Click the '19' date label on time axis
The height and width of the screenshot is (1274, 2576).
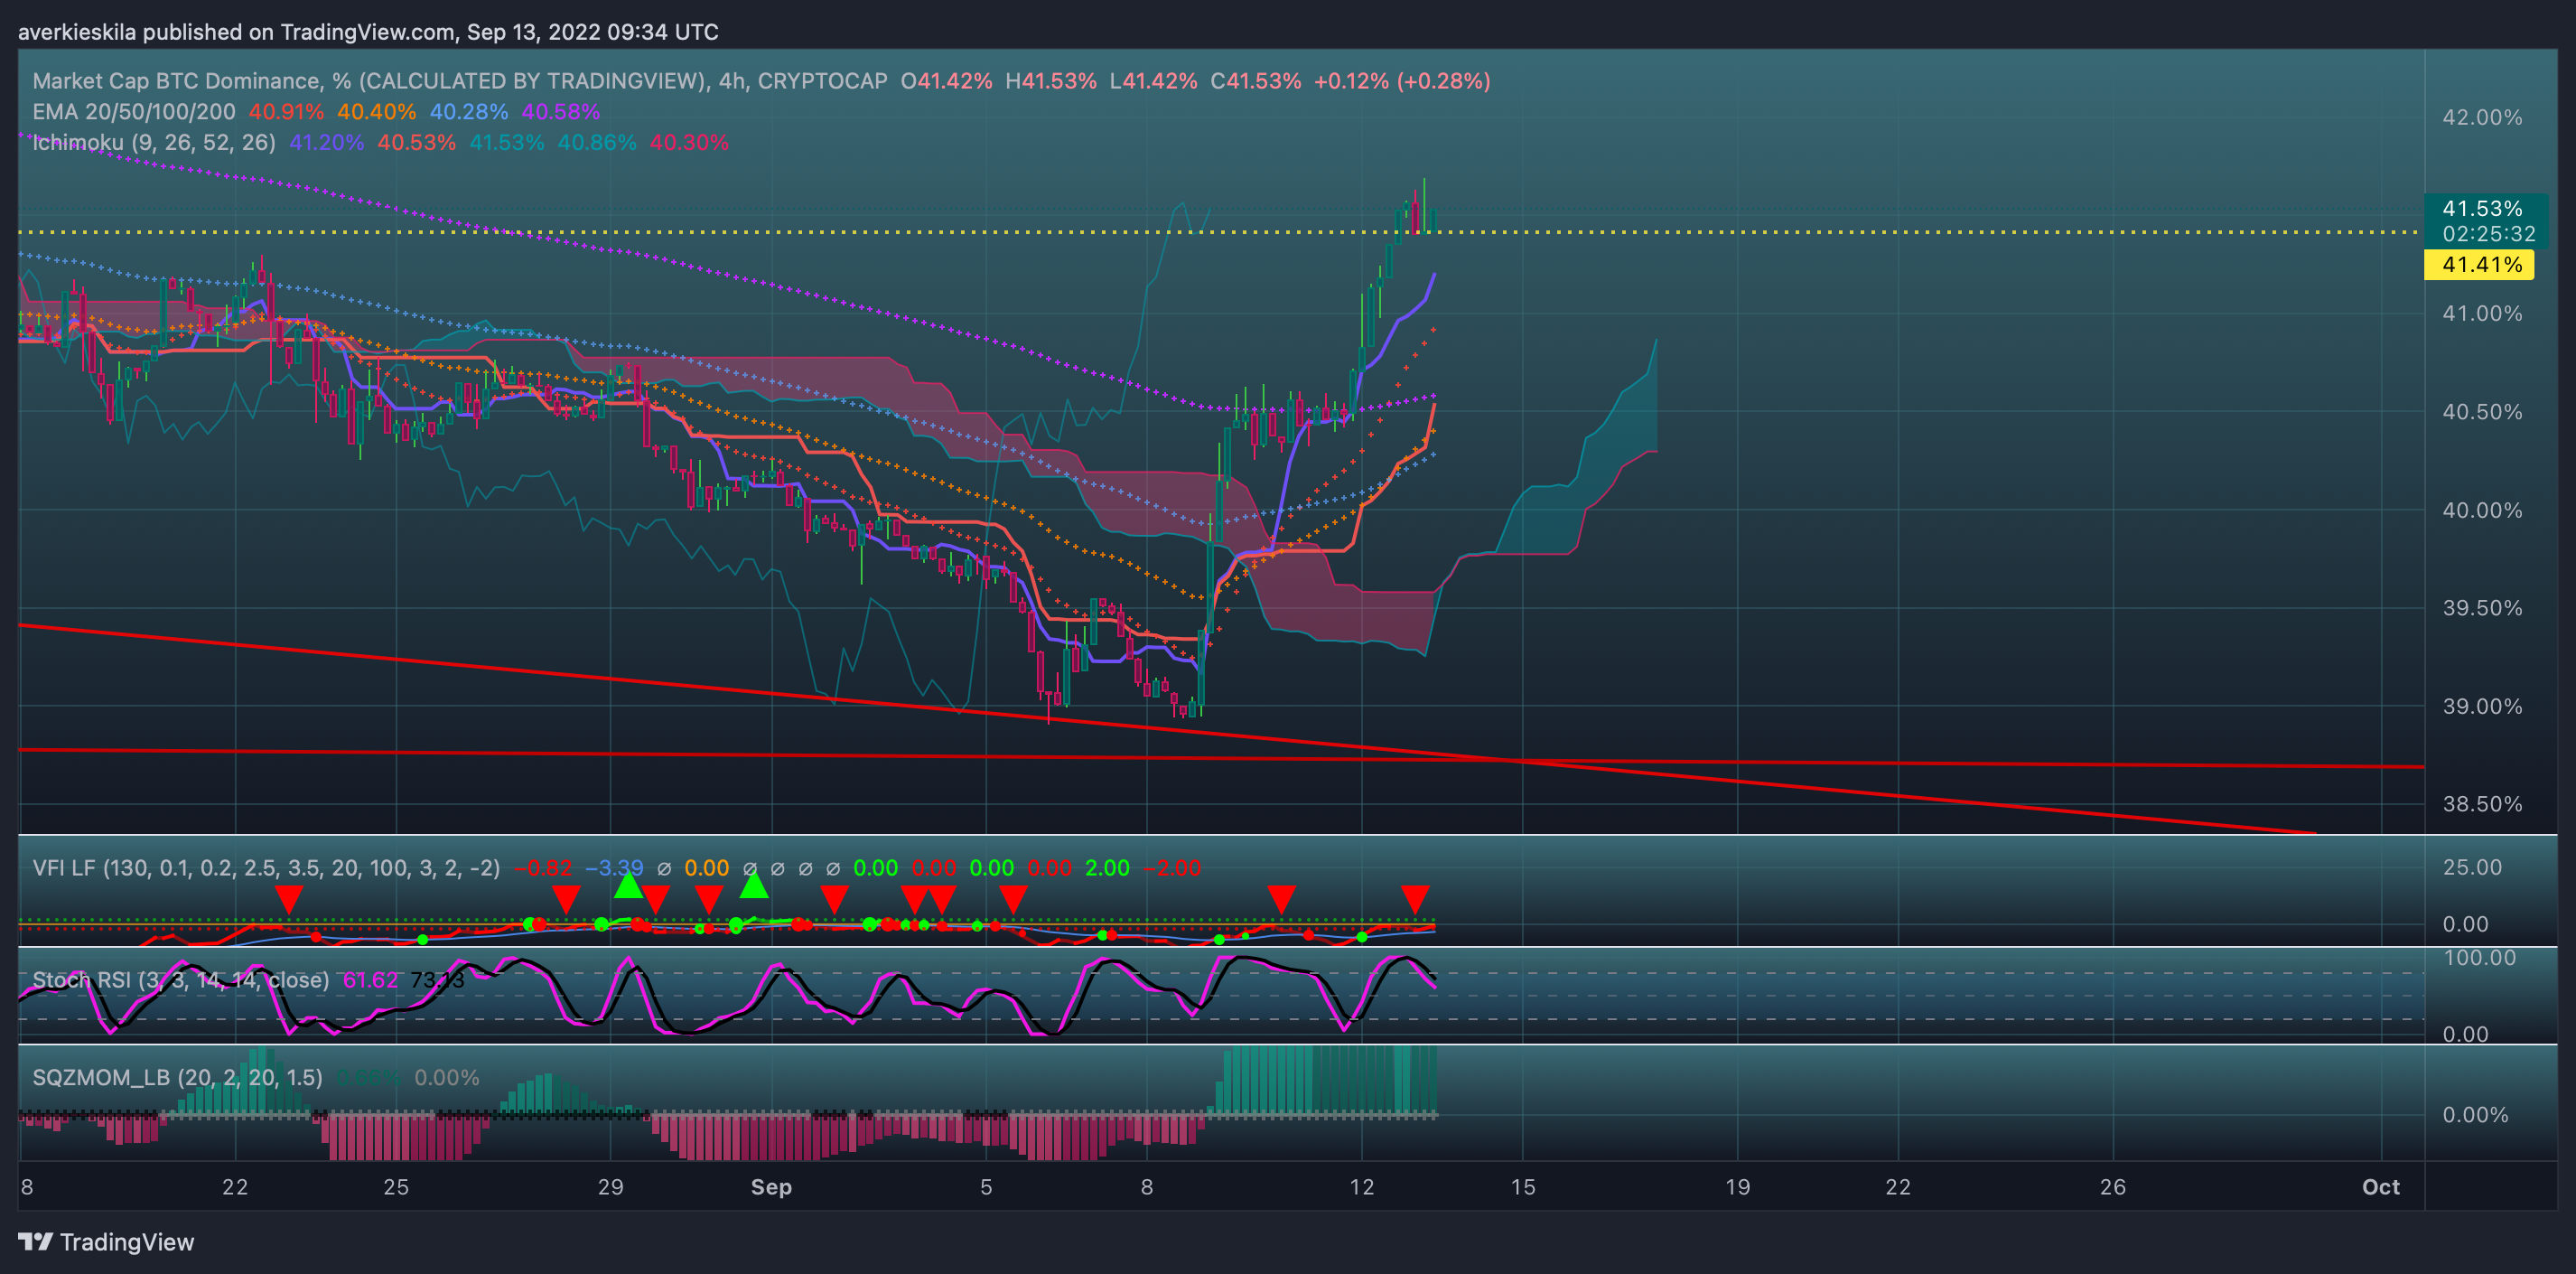(1737, 1187)
